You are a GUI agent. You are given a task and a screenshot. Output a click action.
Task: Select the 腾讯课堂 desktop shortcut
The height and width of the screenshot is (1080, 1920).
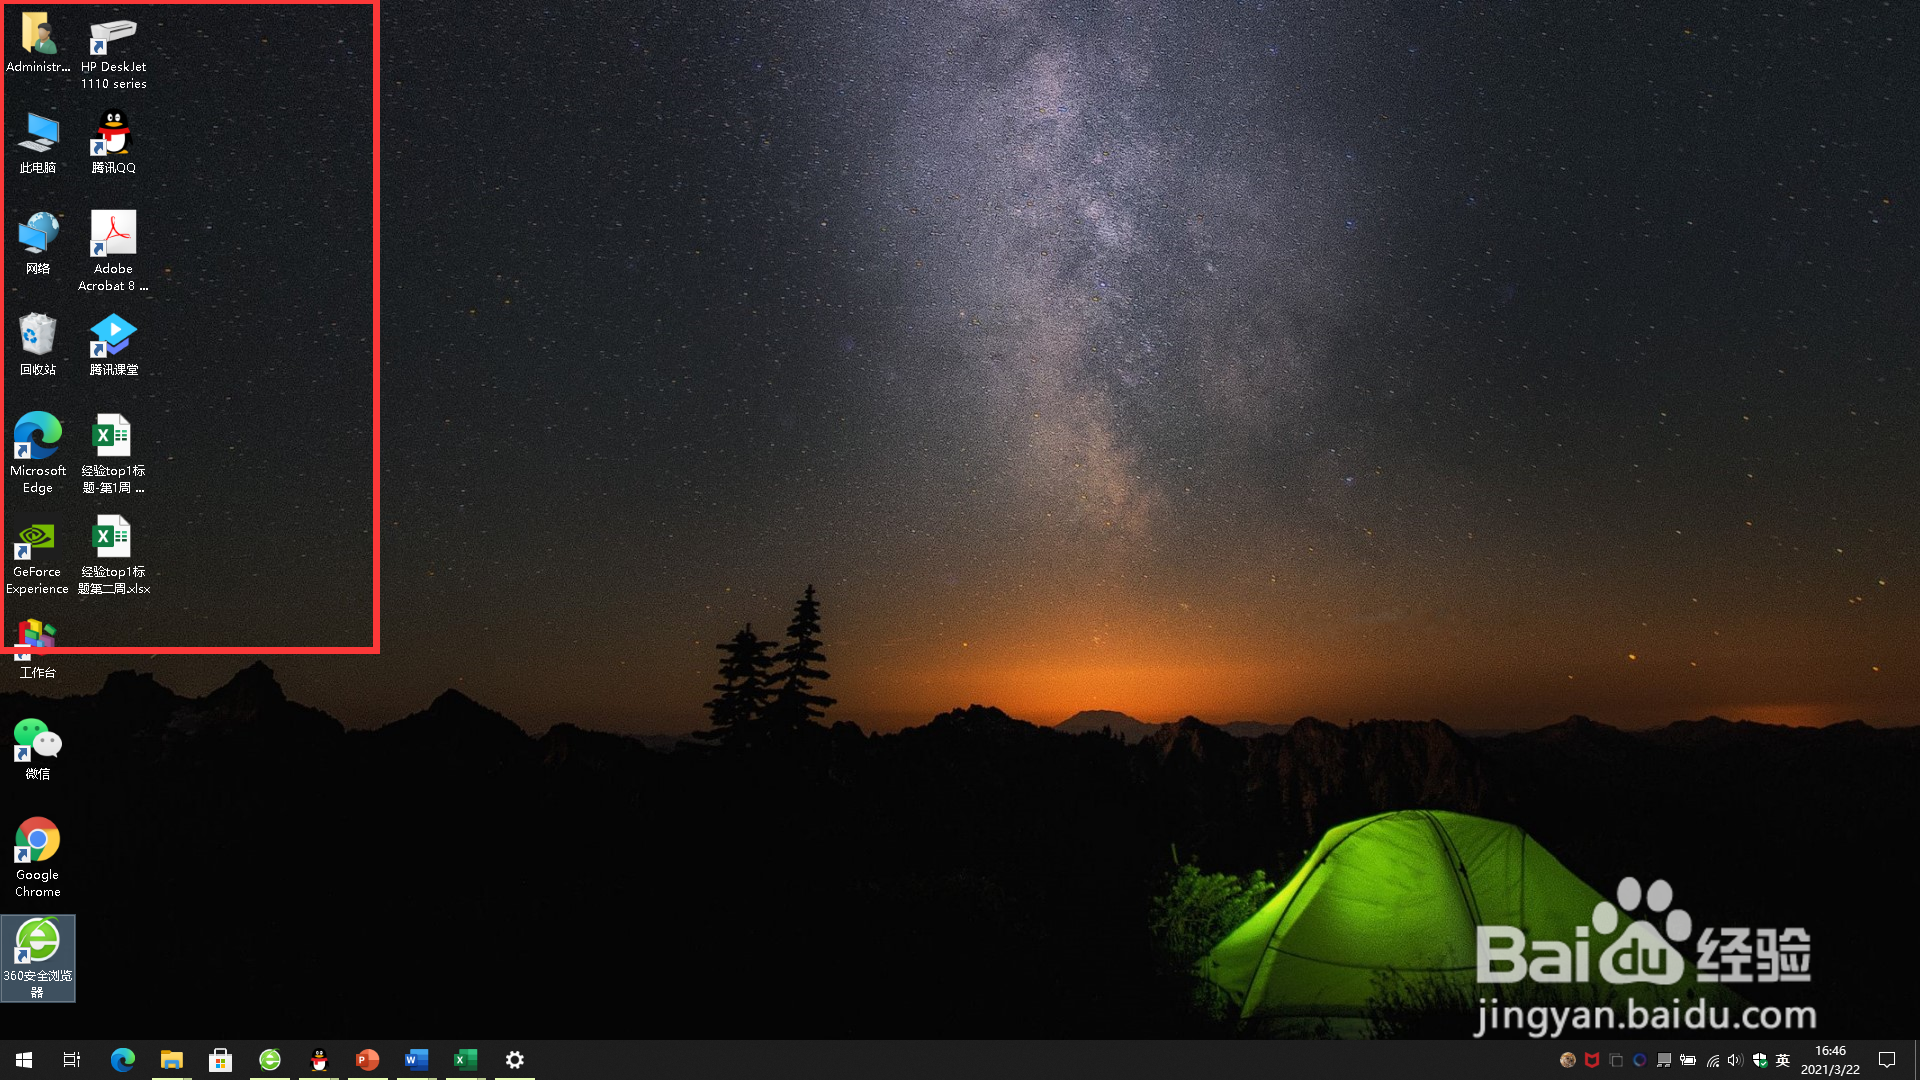(113, 343)
